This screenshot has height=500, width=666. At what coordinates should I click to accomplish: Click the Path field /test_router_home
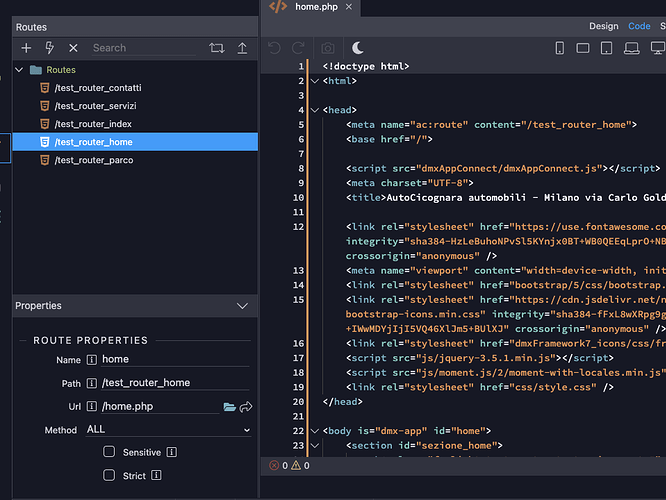point(175,383)
